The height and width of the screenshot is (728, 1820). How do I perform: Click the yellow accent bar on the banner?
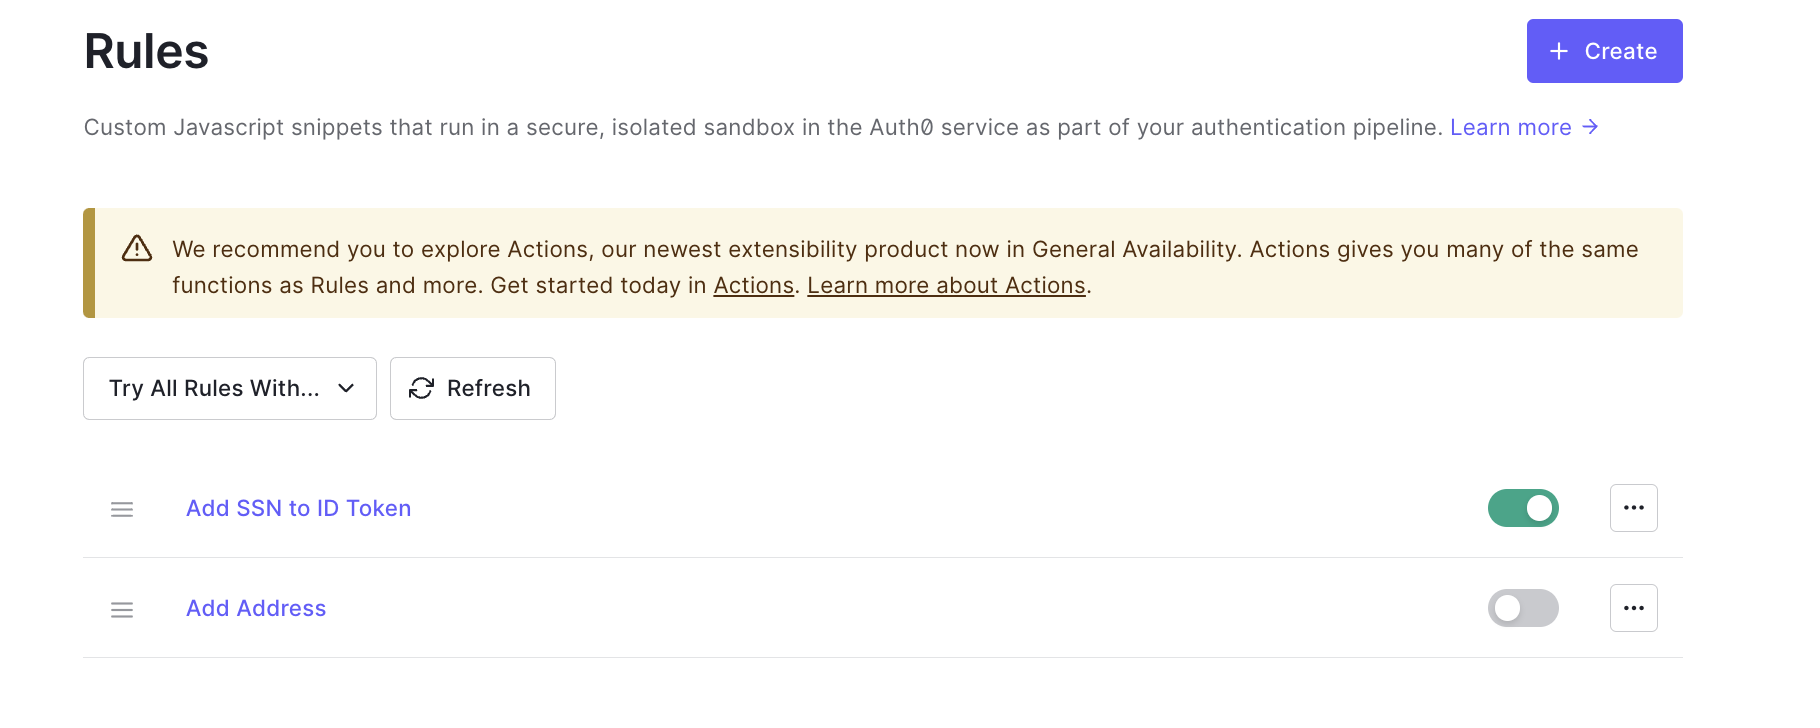[88, 262]
